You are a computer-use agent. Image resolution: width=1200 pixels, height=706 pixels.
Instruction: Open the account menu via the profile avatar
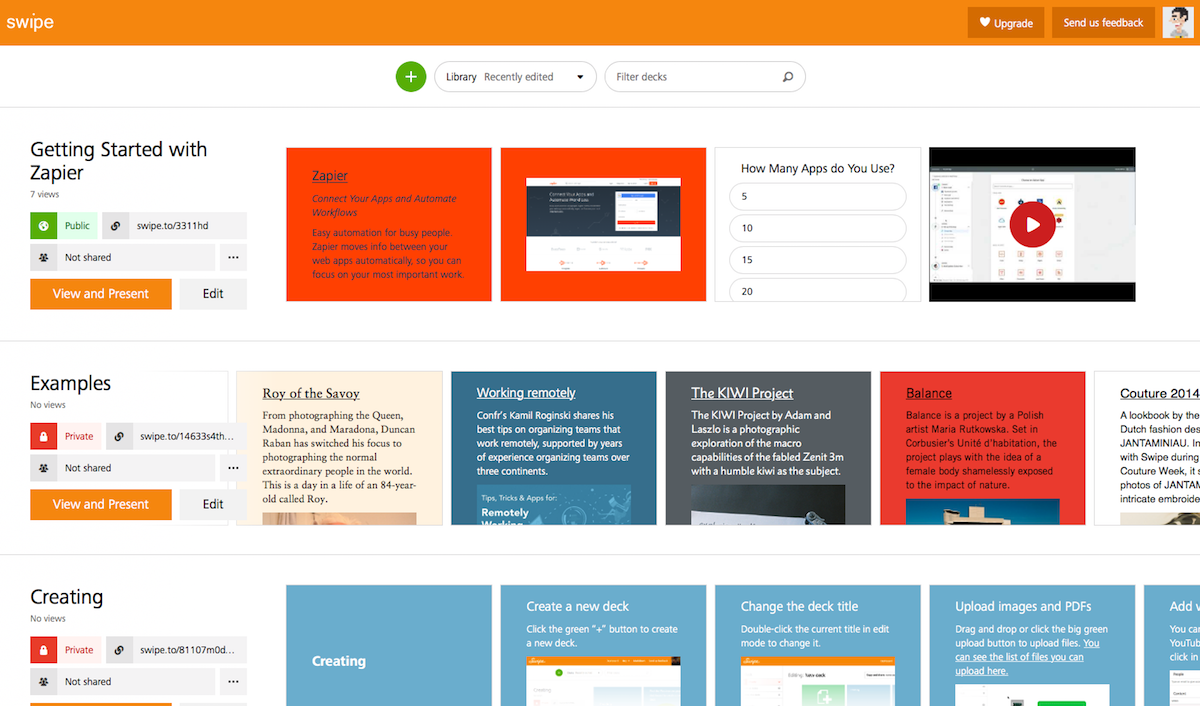pyautogui.click(x=1177, y=21)
